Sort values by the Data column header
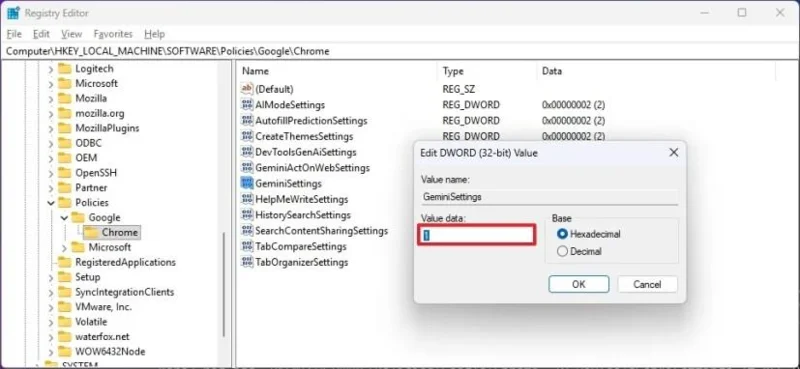 [x=656, y=71]
